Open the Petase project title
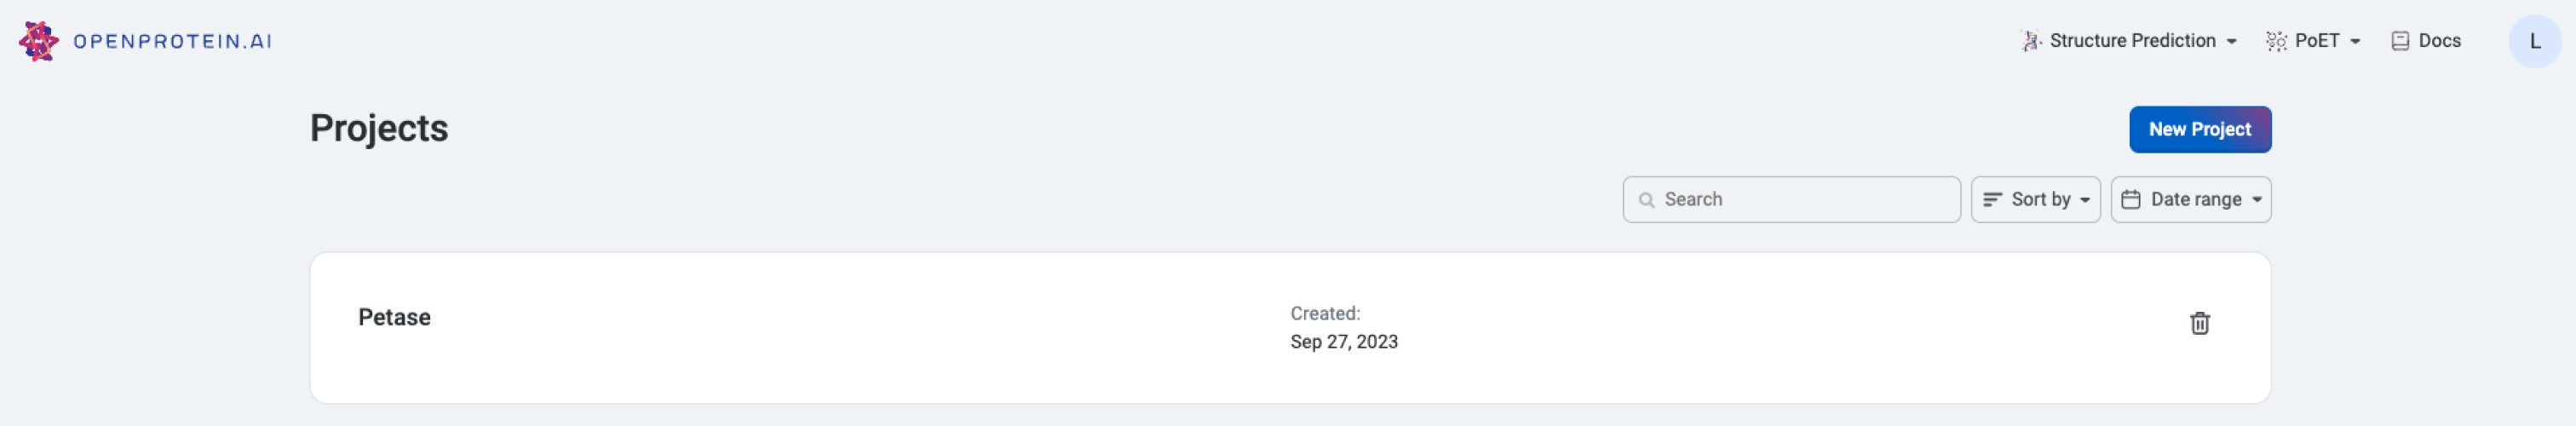Screen dimensions: 2576x426 tap(394, 317)
